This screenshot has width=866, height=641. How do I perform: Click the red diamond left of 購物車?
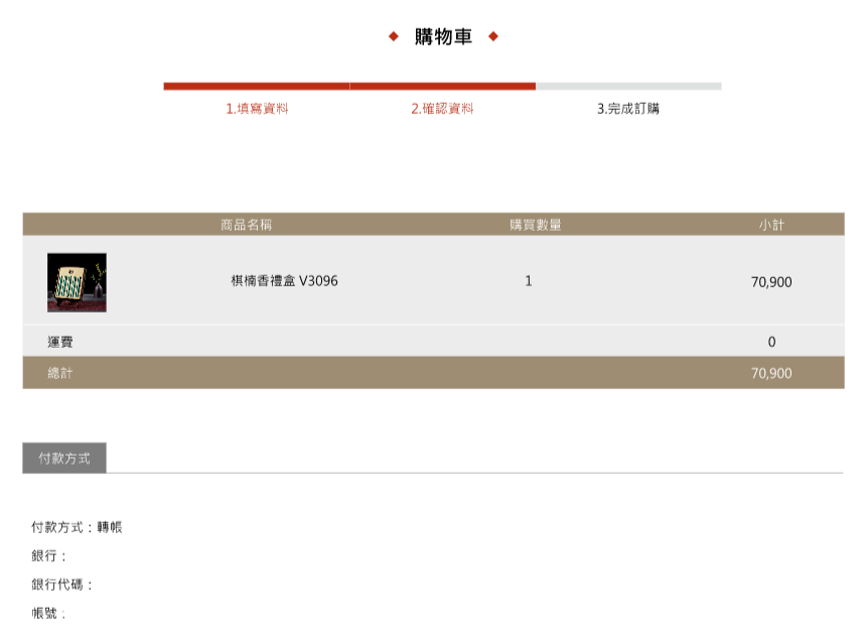point(394,37)
